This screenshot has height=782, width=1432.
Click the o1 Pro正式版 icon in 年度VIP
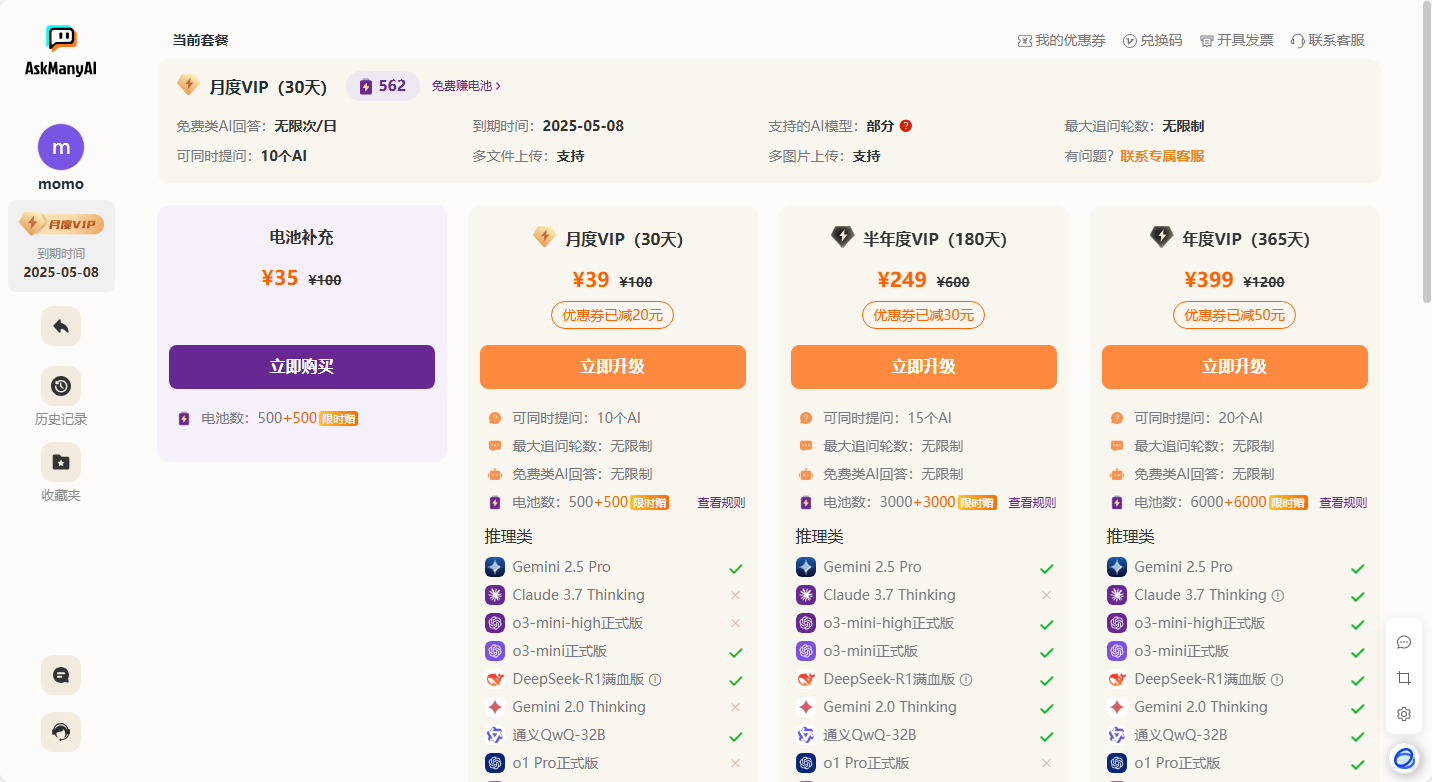[1117, 763]
